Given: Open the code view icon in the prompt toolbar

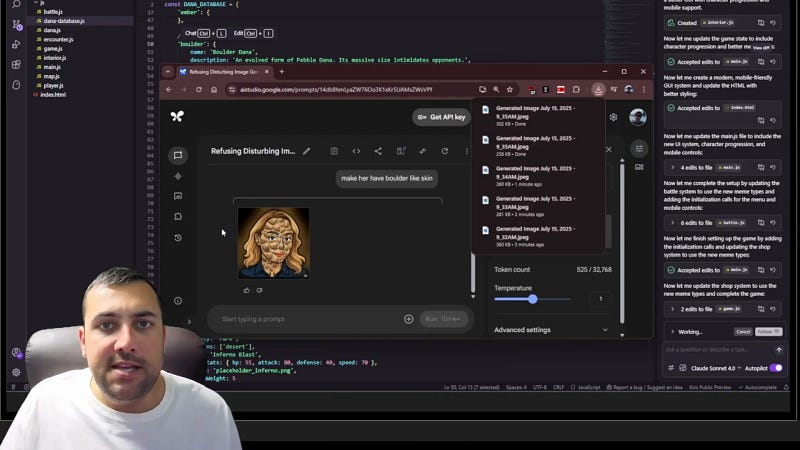Looking at the screenshot, I should tap(356, 151).
